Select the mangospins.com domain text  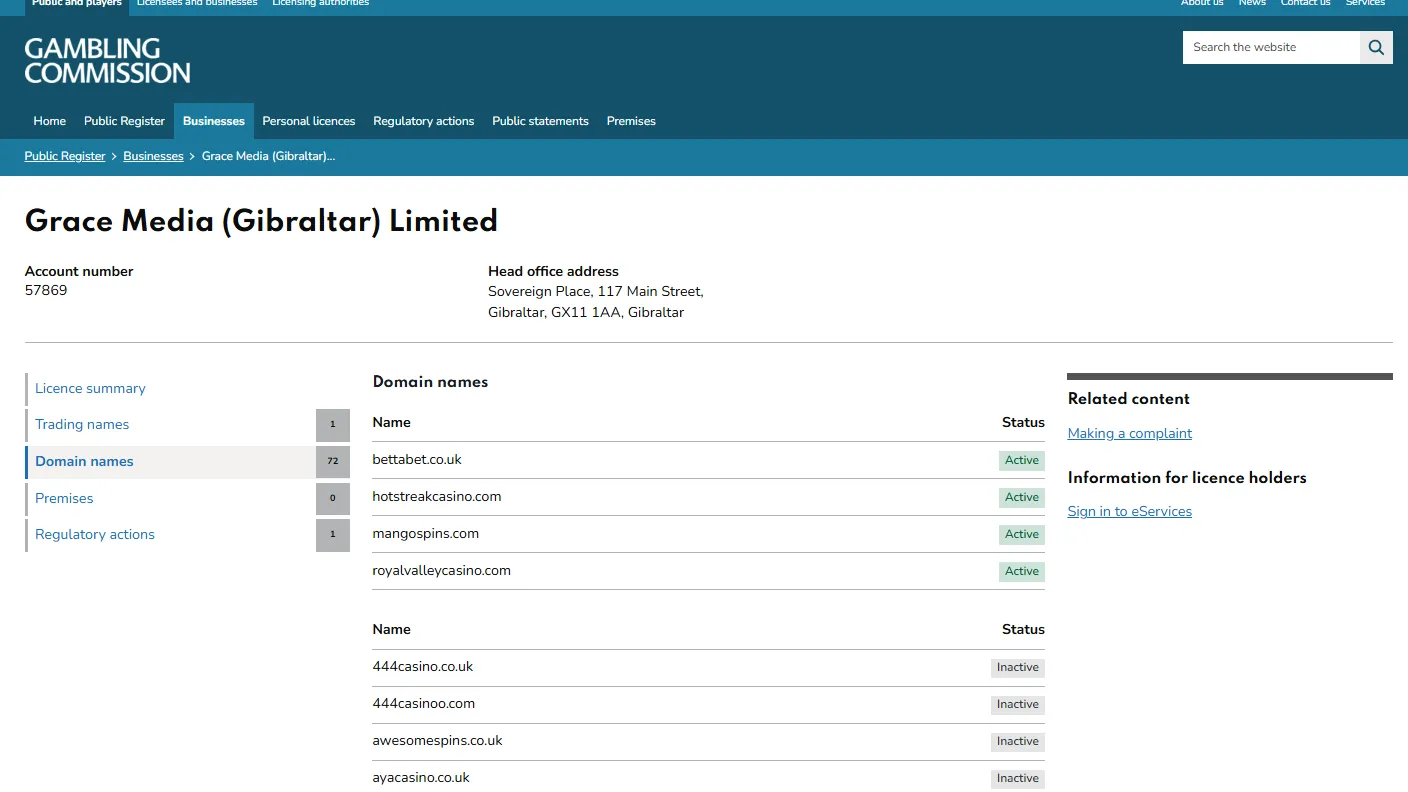[426, 534]
